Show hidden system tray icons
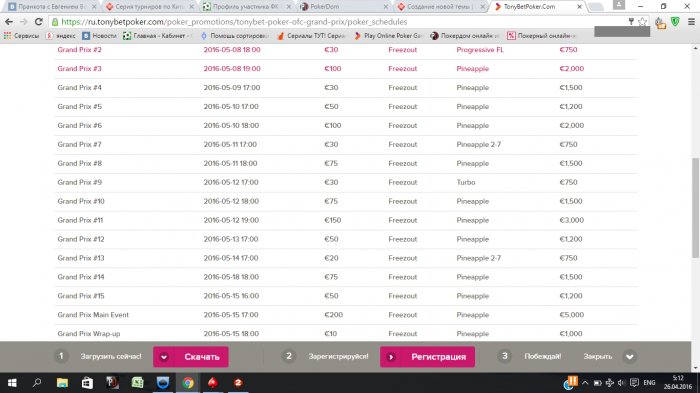700x393 pixels. [x=585, y=383]
